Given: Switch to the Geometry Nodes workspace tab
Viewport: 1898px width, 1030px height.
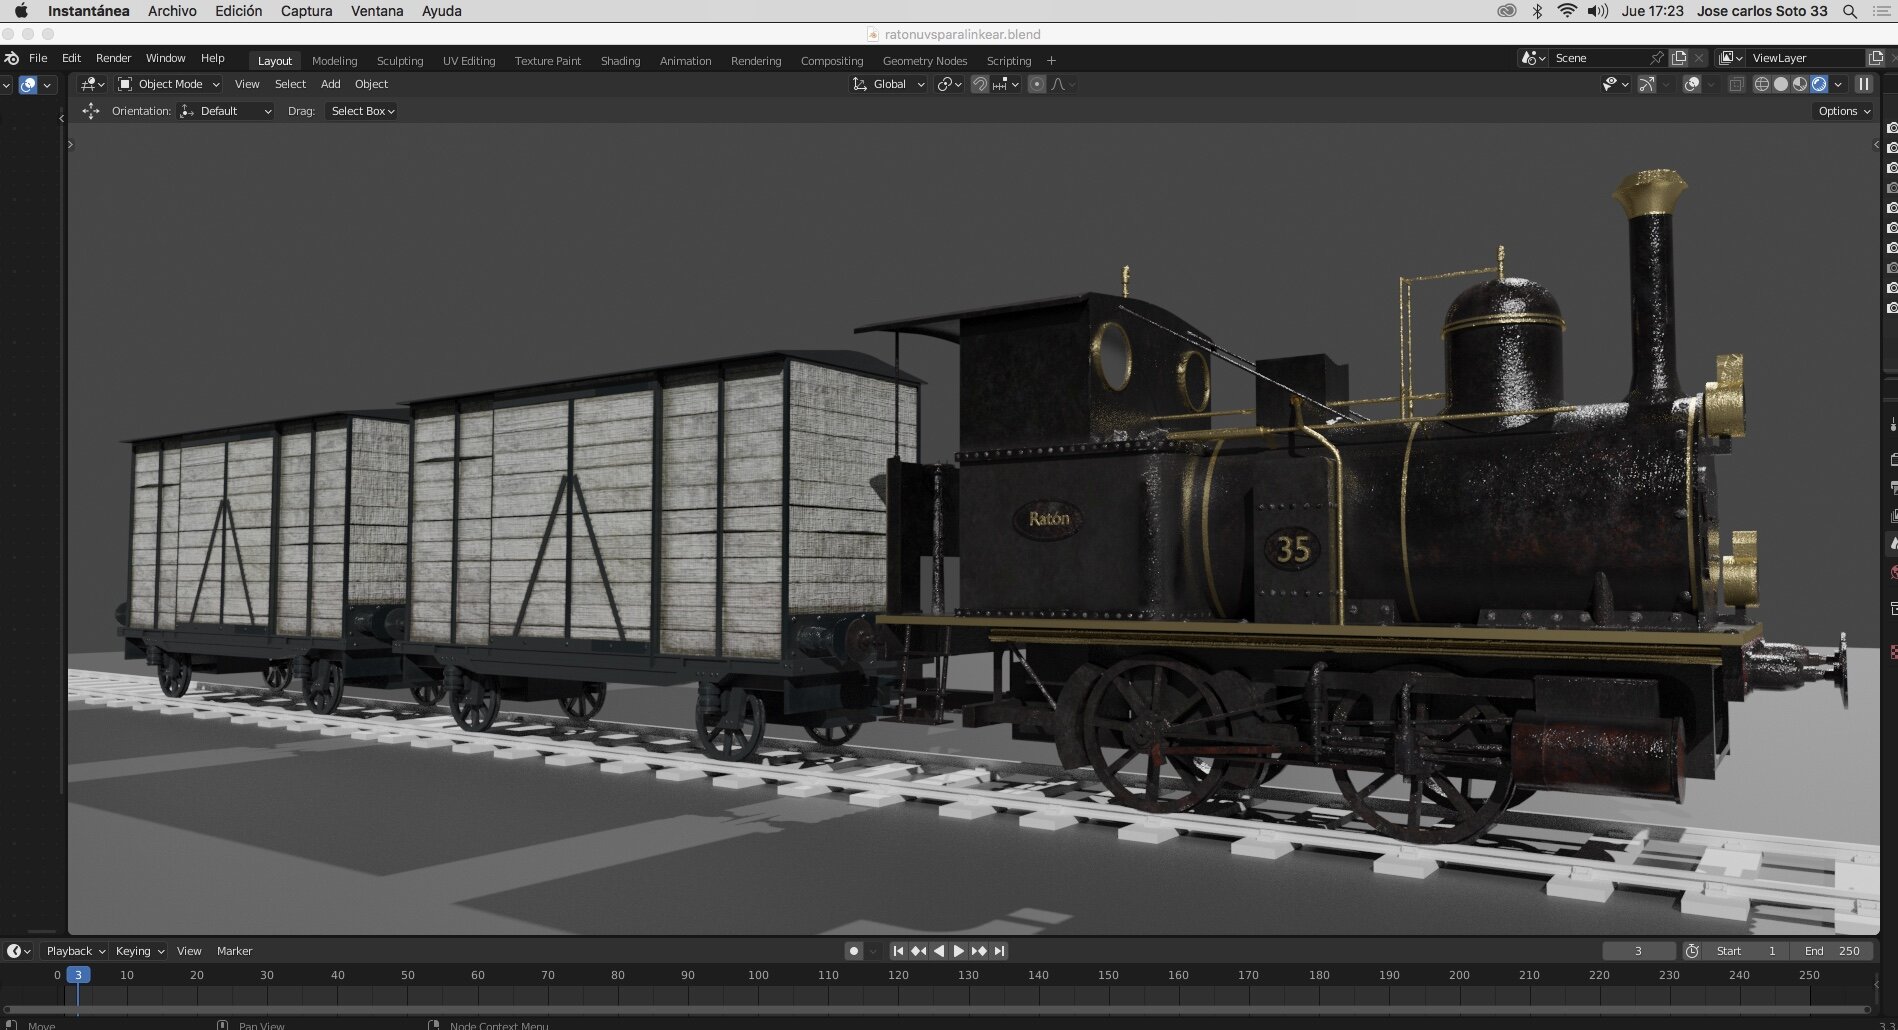Looking at the screenshot, I should [925, 61].
